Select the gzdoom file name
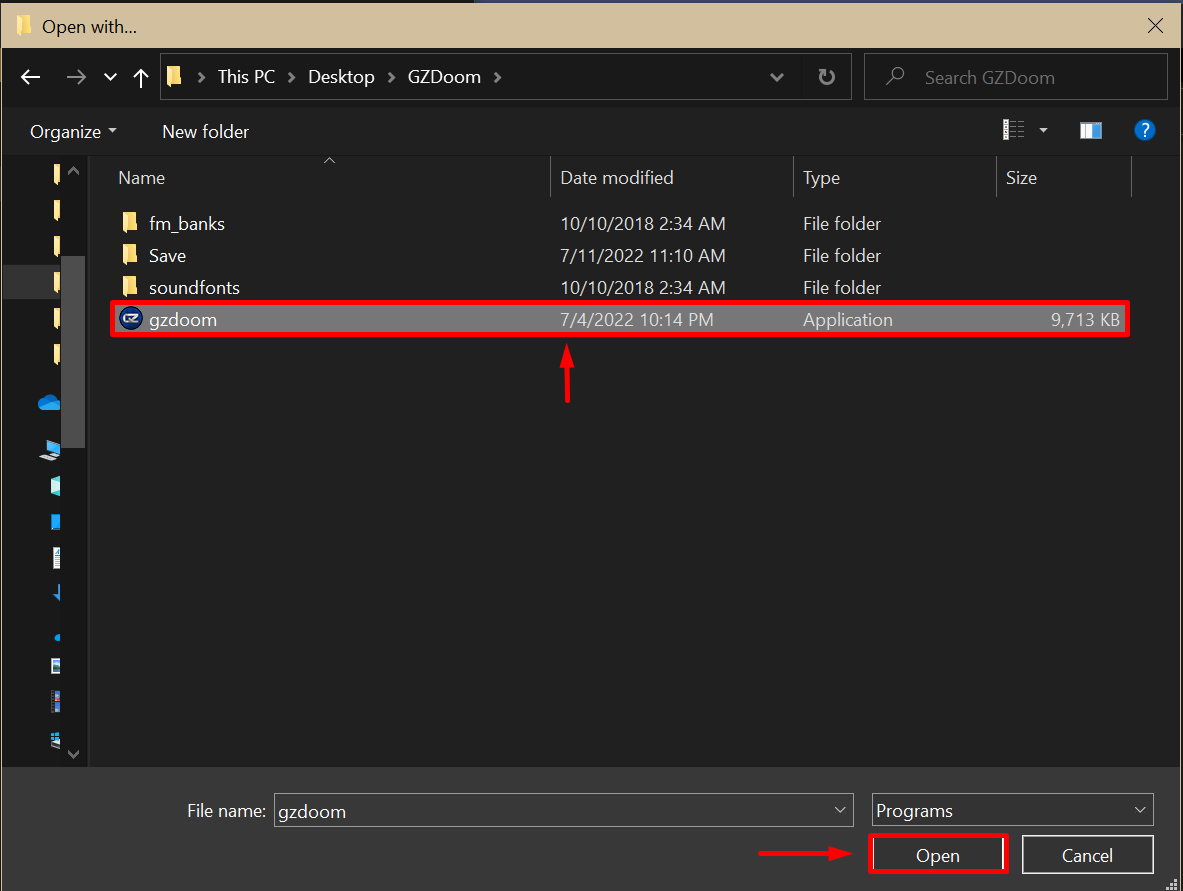1183x891 pixels. pyautogui.click(x=183, y=320)
